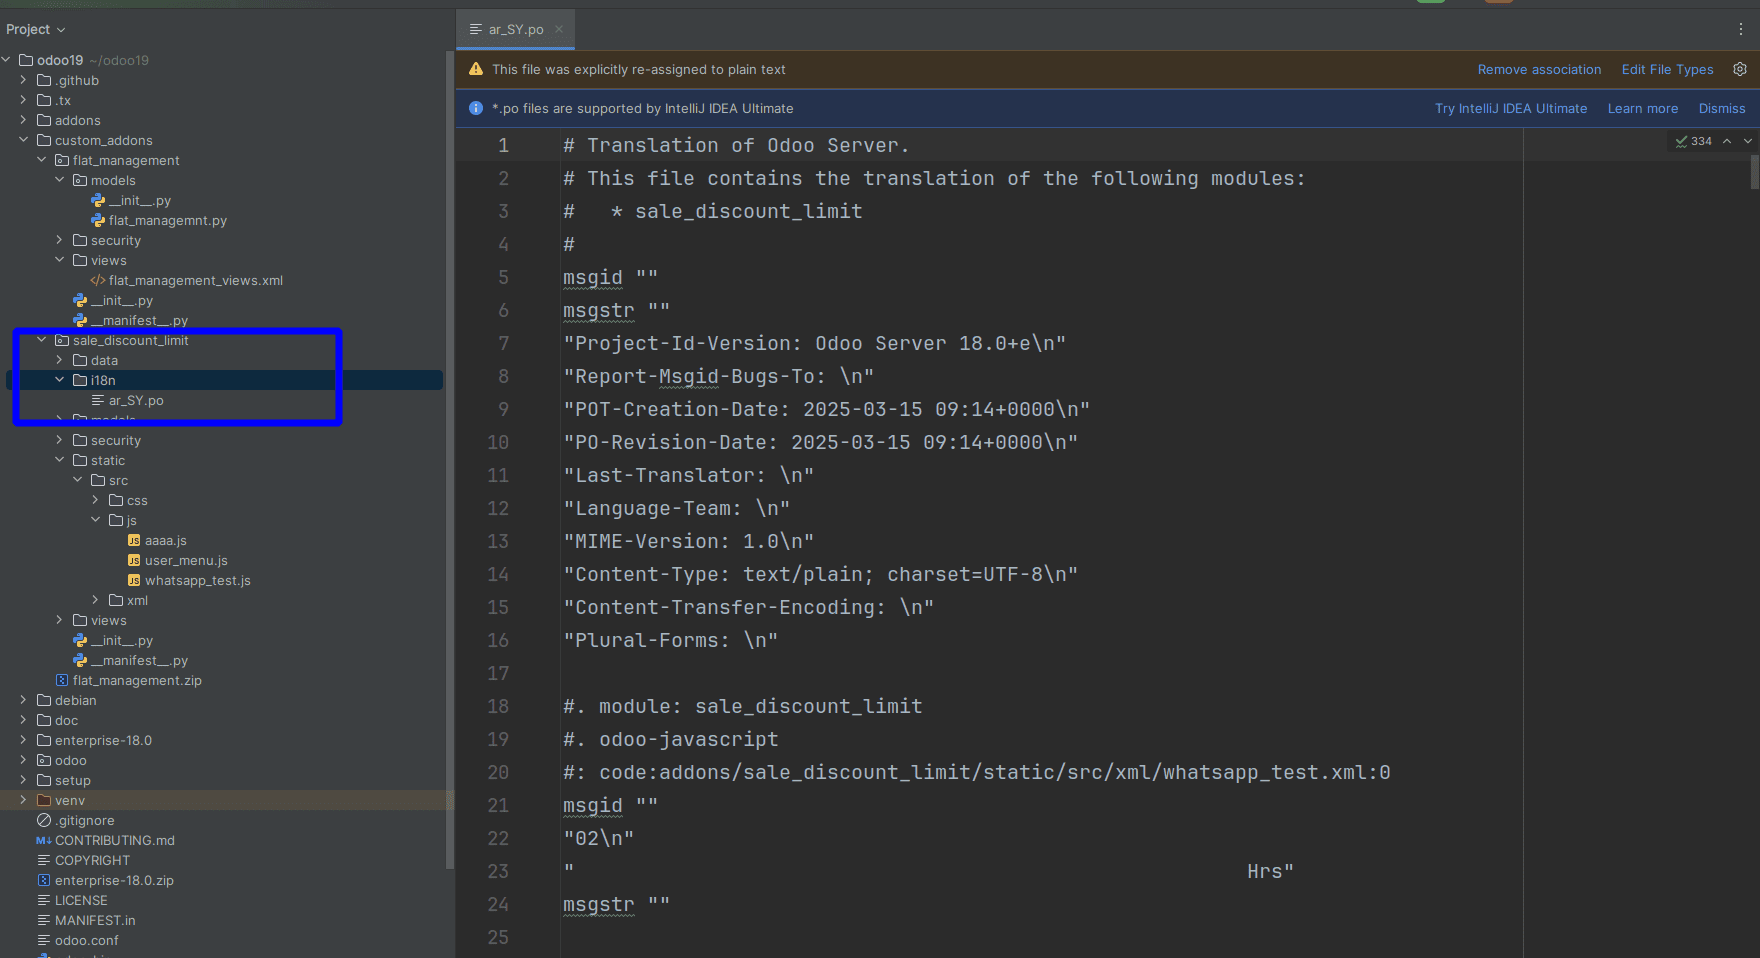Click the MIME-Version line in editor

coord(688,541)
